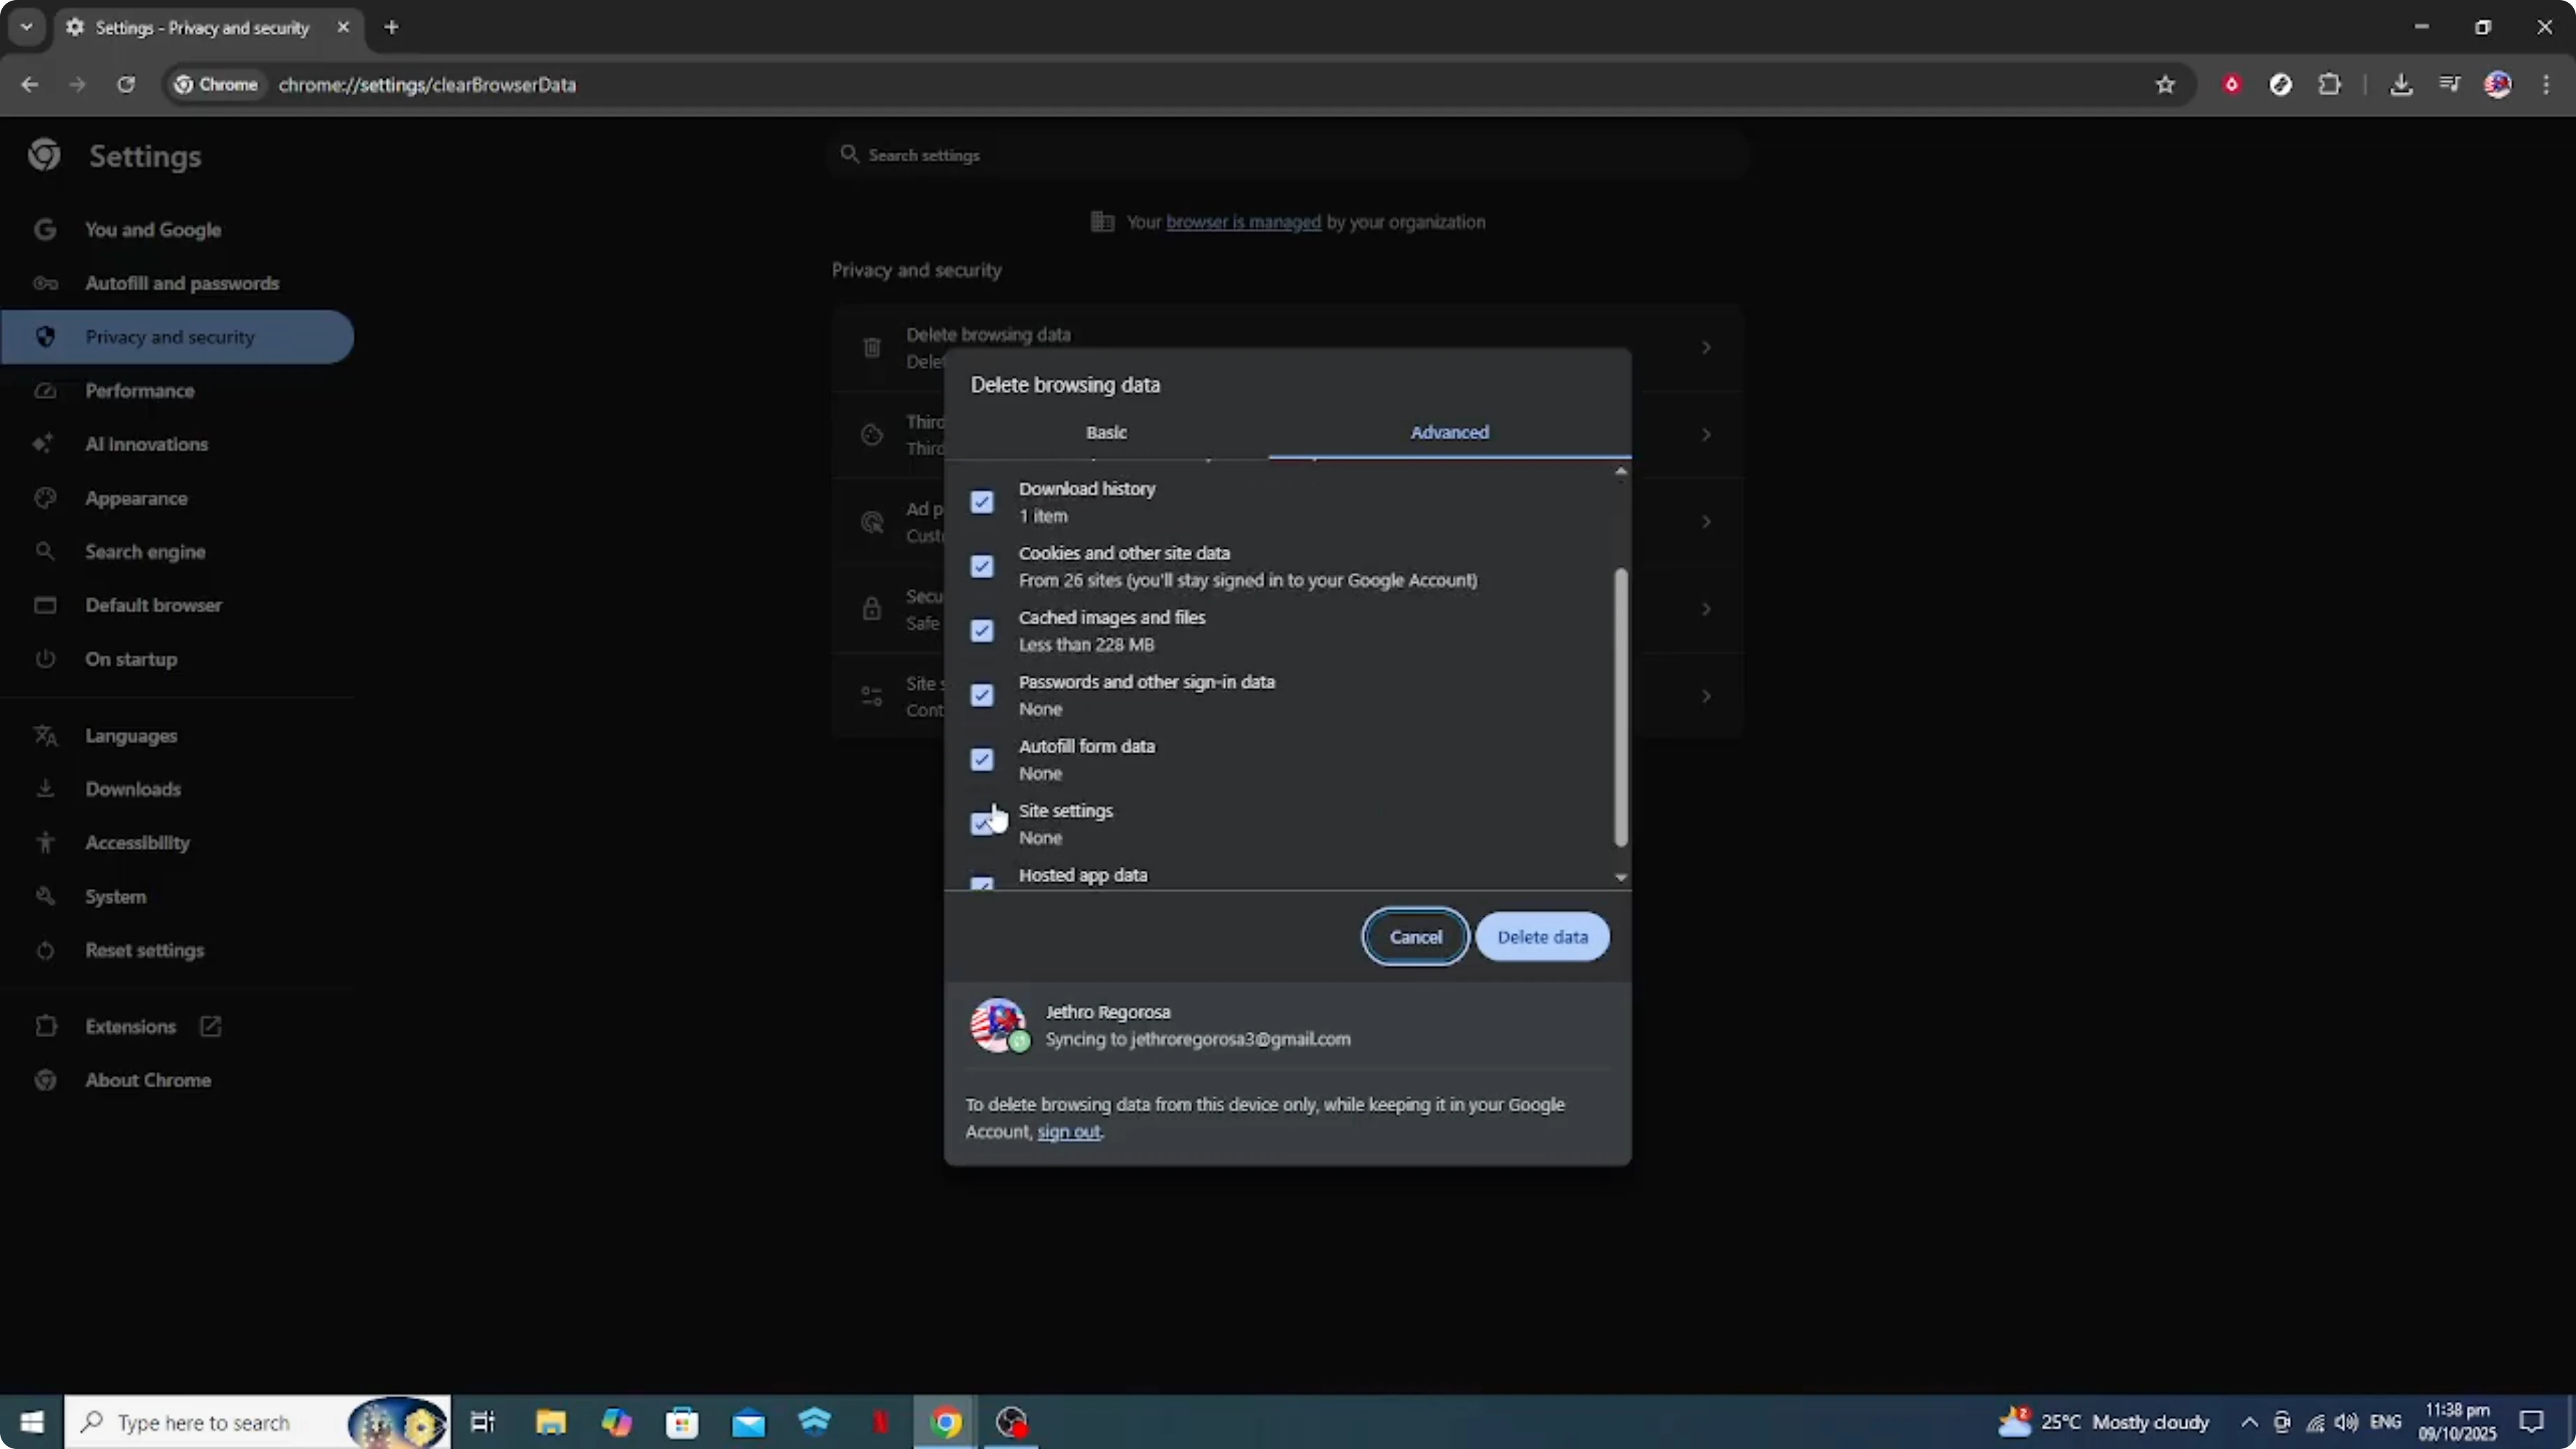Open Chrome Downloads from the toolbar
Screen dimensions: 2576x1449
point(2402,84)
